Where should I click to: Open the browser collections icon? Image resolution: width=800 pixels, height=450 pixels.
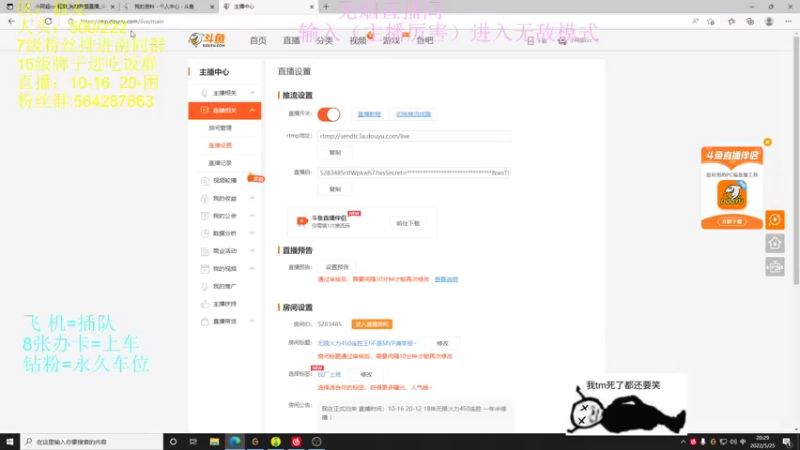coord(750,21)
